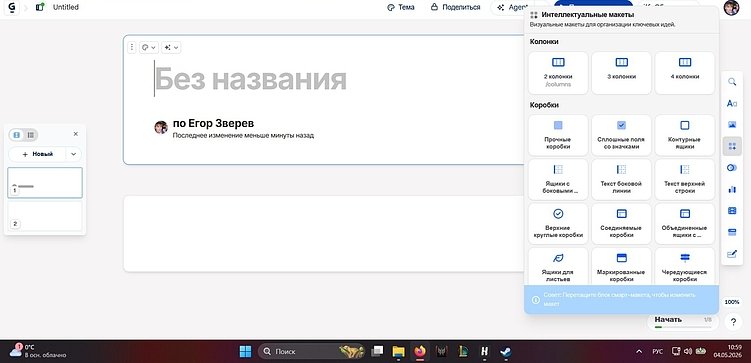Open the weather widget on taskbar
The height and width of the screenshot is (363, 751).
point(37,351)
